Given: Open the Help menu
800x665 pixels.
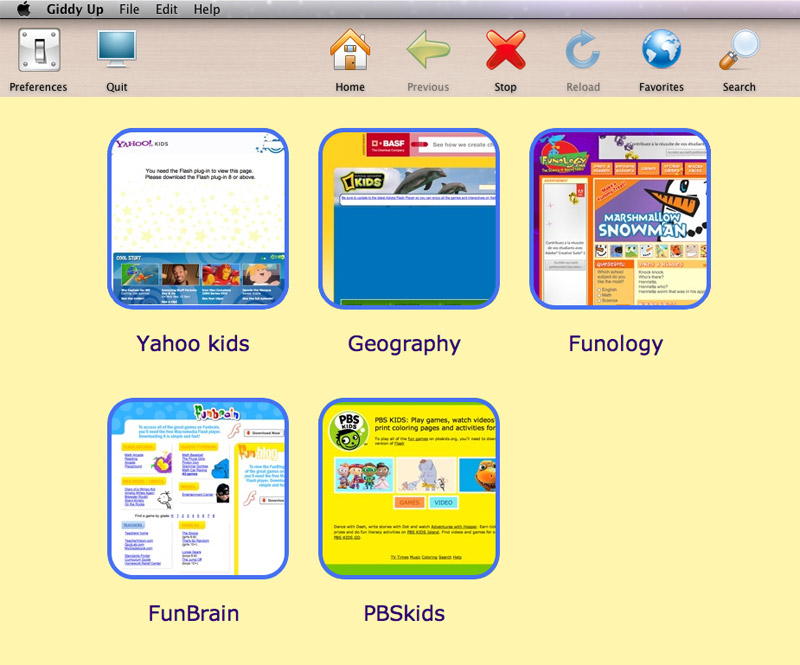Looking at the screenshot, I should coord(207,9).
